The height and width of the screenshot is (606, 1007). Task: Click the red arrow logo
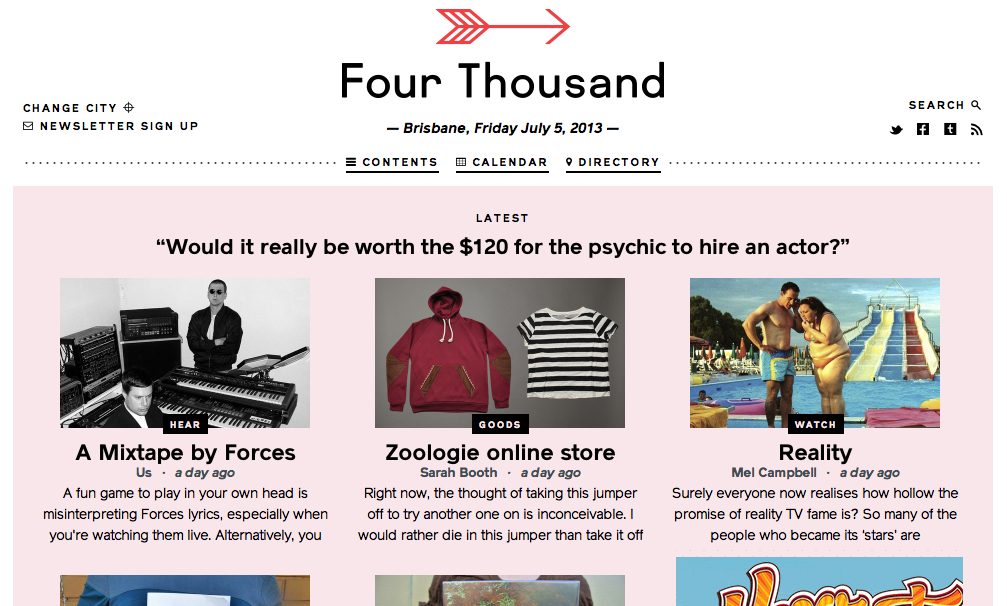click(x=502, y=26)
